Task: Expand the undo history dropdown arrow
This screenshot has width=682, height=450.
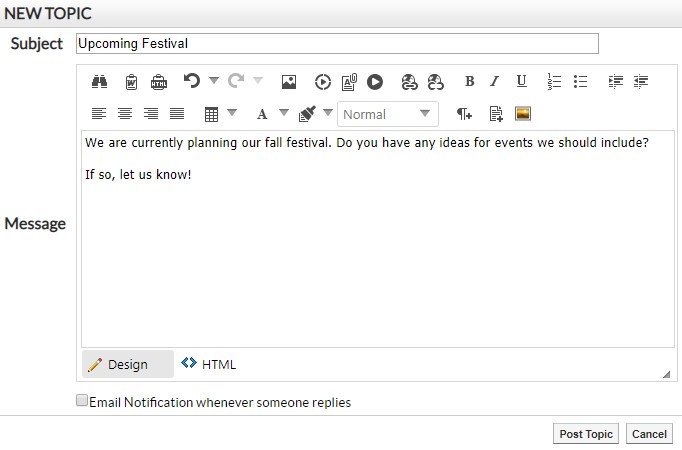Action: pos(213,81)
